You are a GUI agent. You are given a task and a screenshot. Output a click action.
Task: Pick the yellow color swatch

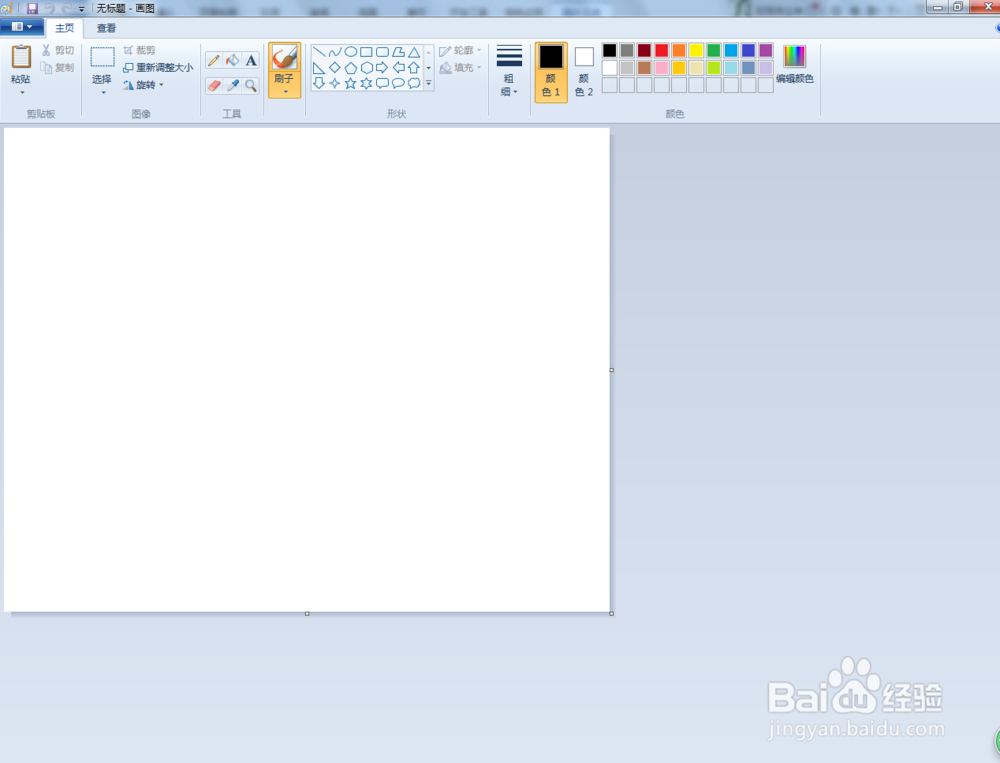pyautogui.click(x=696, y=50)
